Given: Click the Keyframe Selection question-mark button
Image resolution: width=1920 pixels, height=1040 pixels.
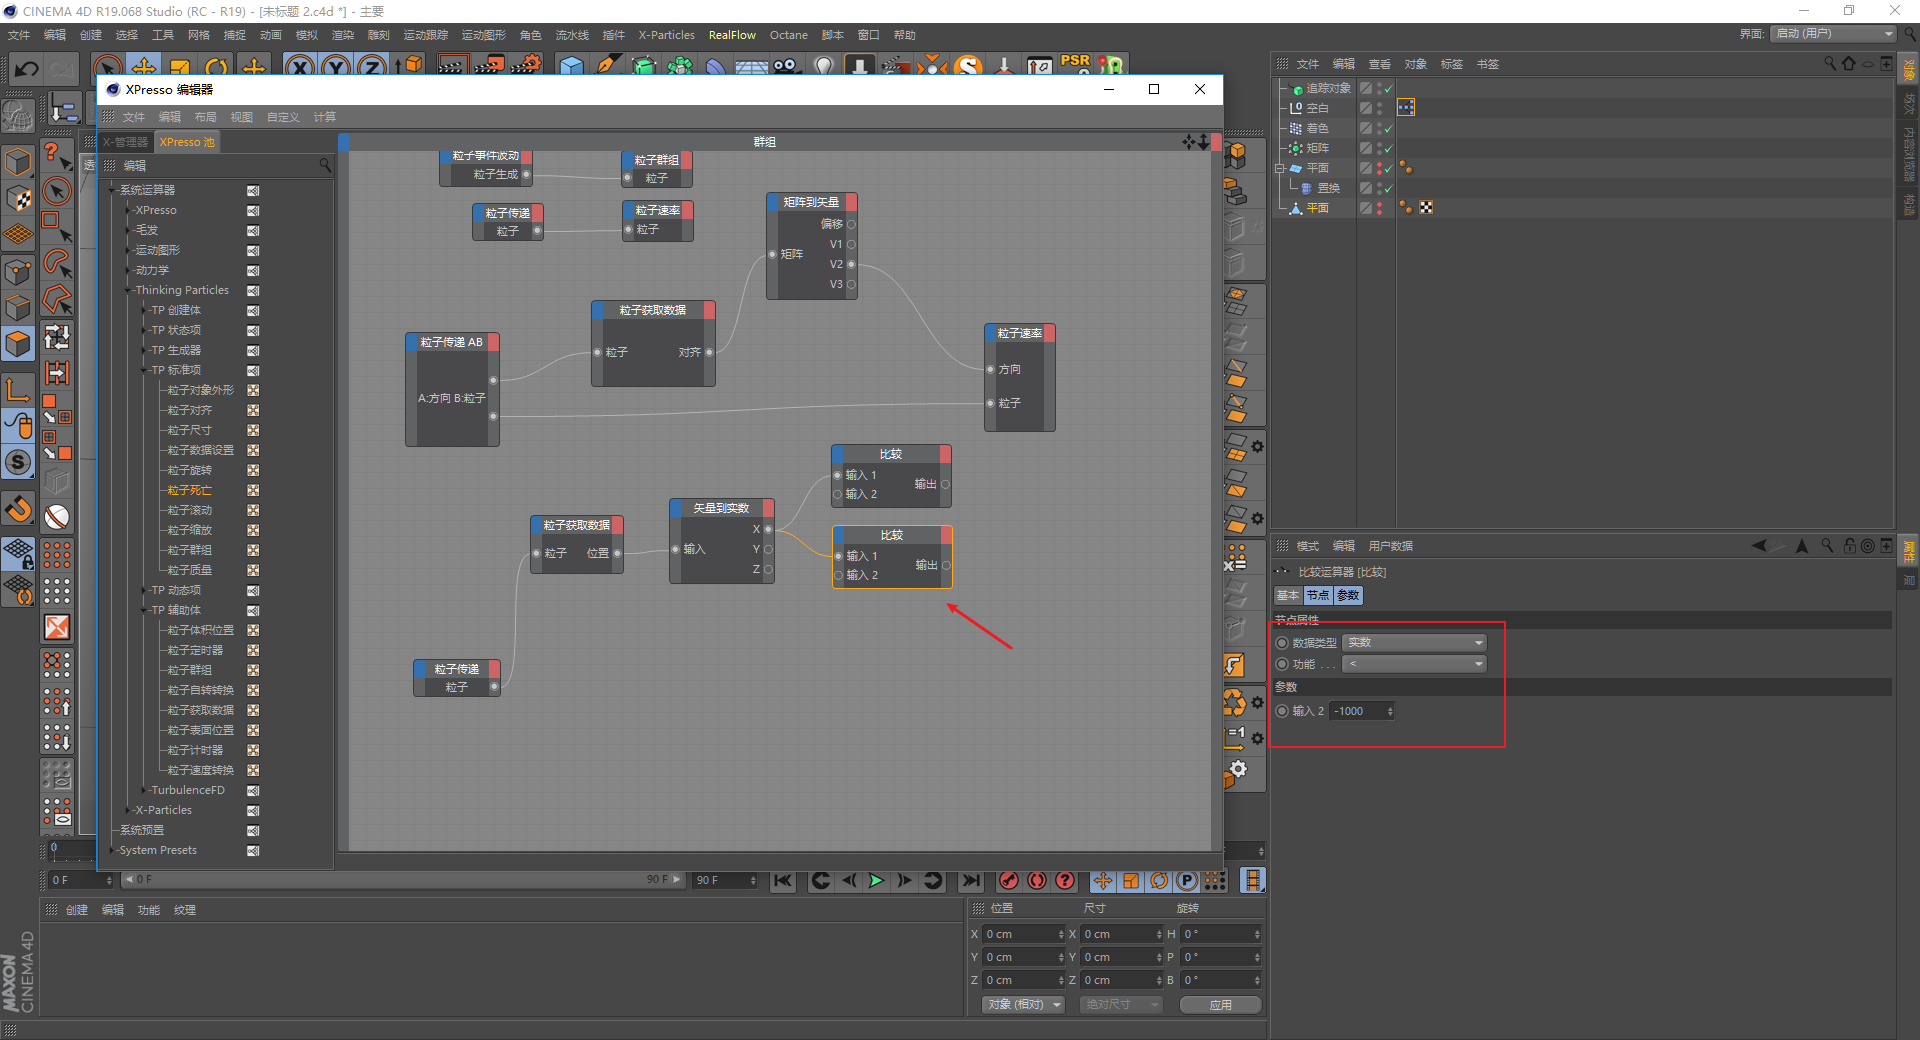Looking at the screenshot, I should 1065,880.
